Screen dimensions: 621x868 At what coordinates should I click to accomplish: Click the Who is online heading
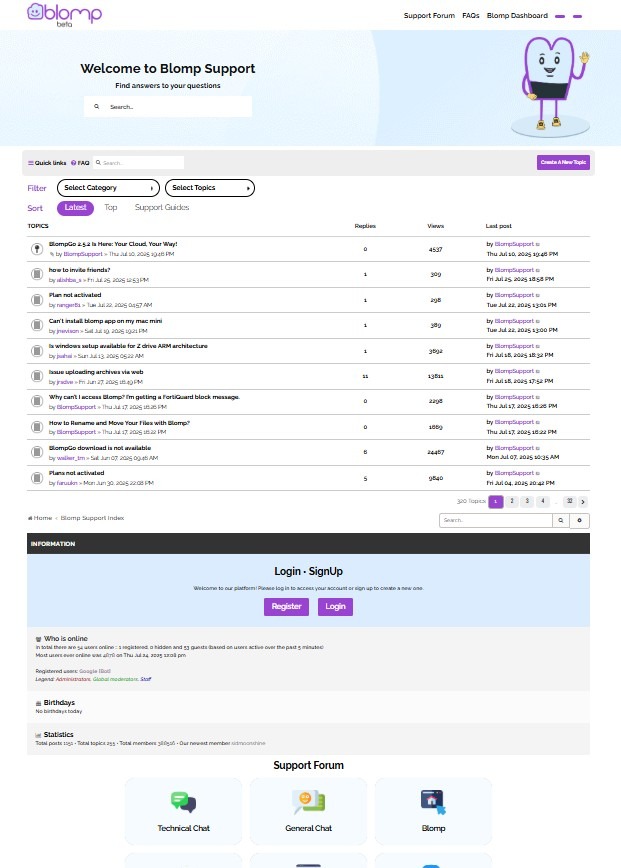[65, 639]
